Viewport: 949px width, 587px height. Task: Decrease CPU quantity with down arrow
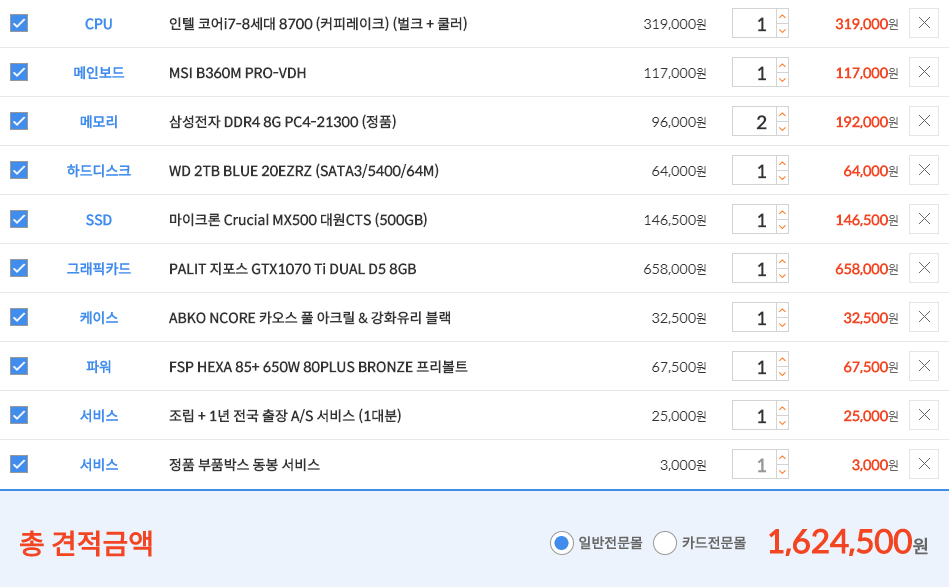[783, 30]
